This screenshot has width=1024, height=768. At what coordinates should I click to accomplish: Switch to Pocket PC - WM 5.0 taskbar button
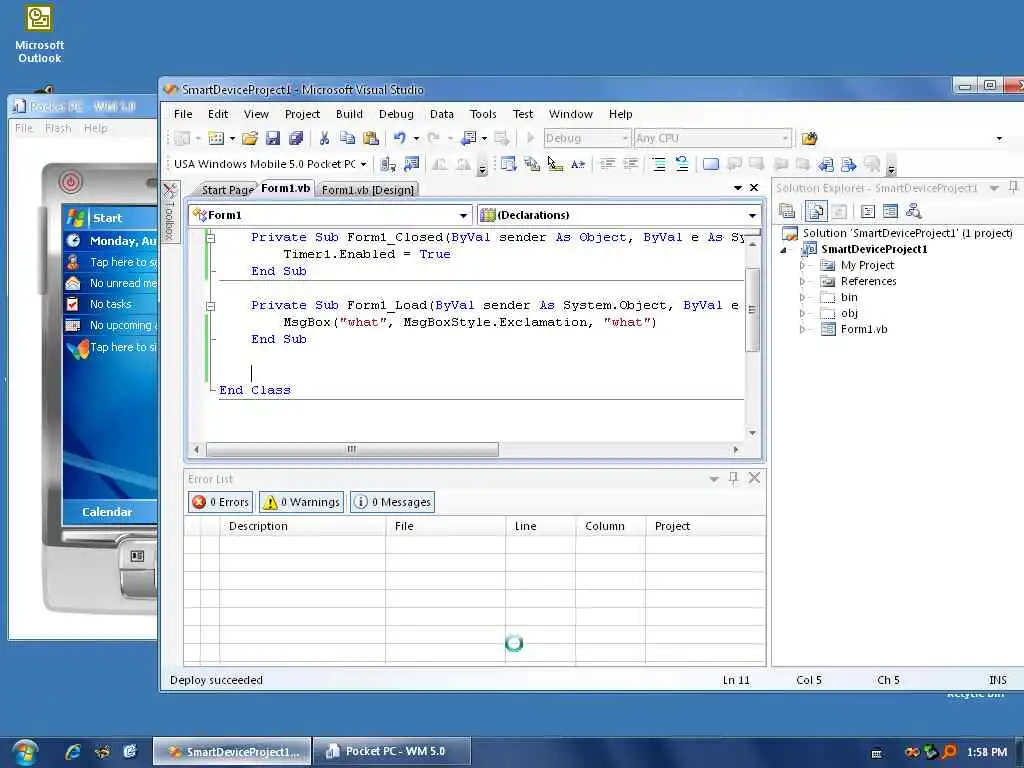pyautogui.click(x=392, y=752)
